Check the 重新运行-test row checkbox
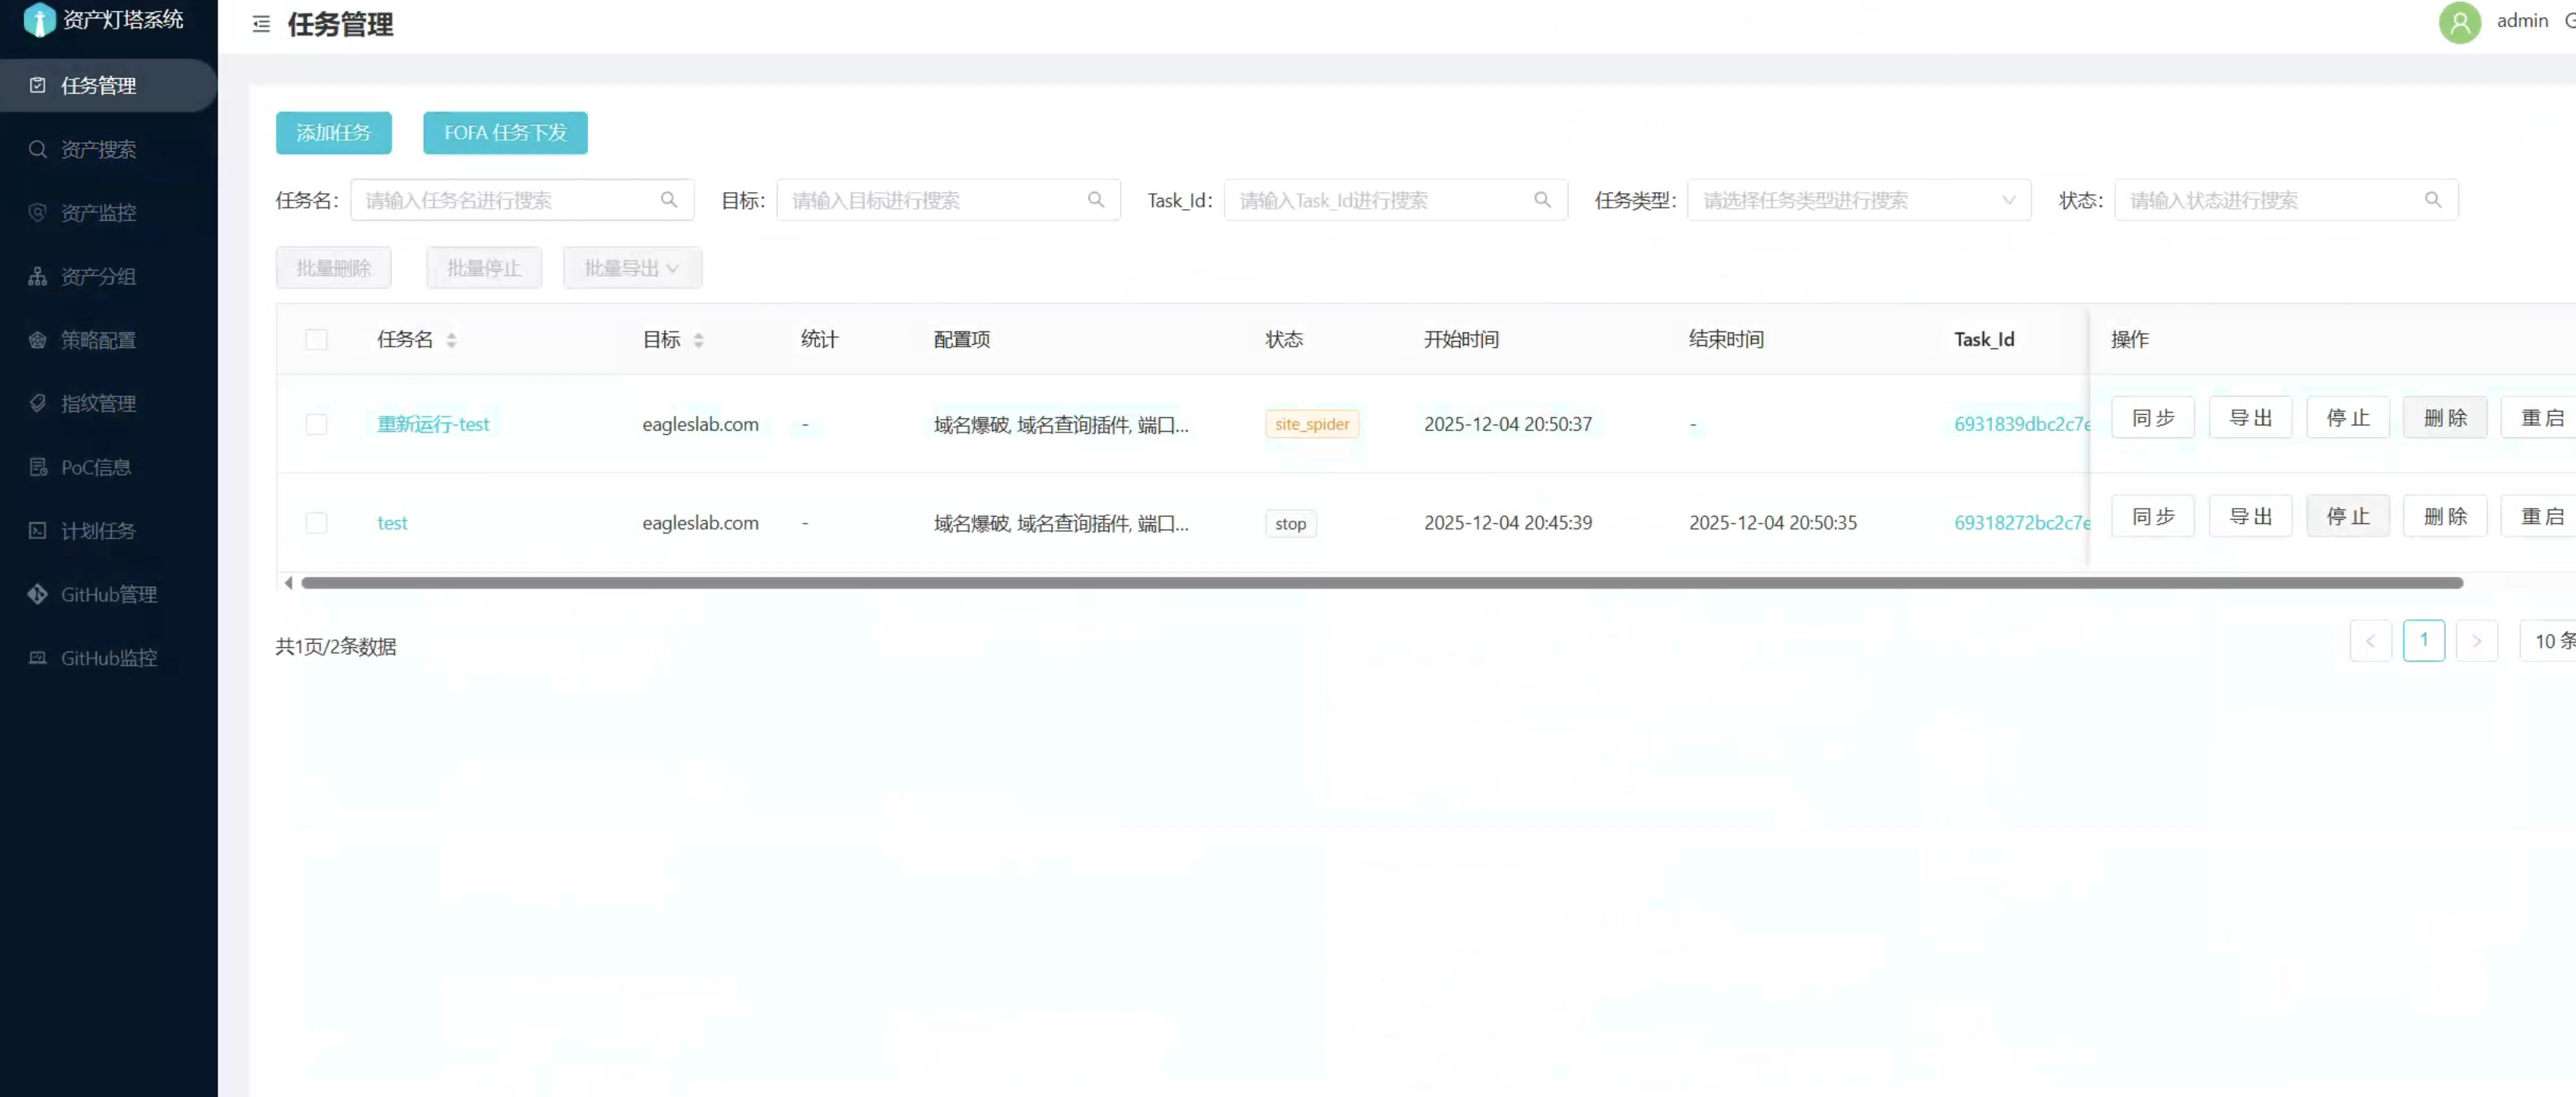This screenshot has width=2576, height=1097. (316, 424)
